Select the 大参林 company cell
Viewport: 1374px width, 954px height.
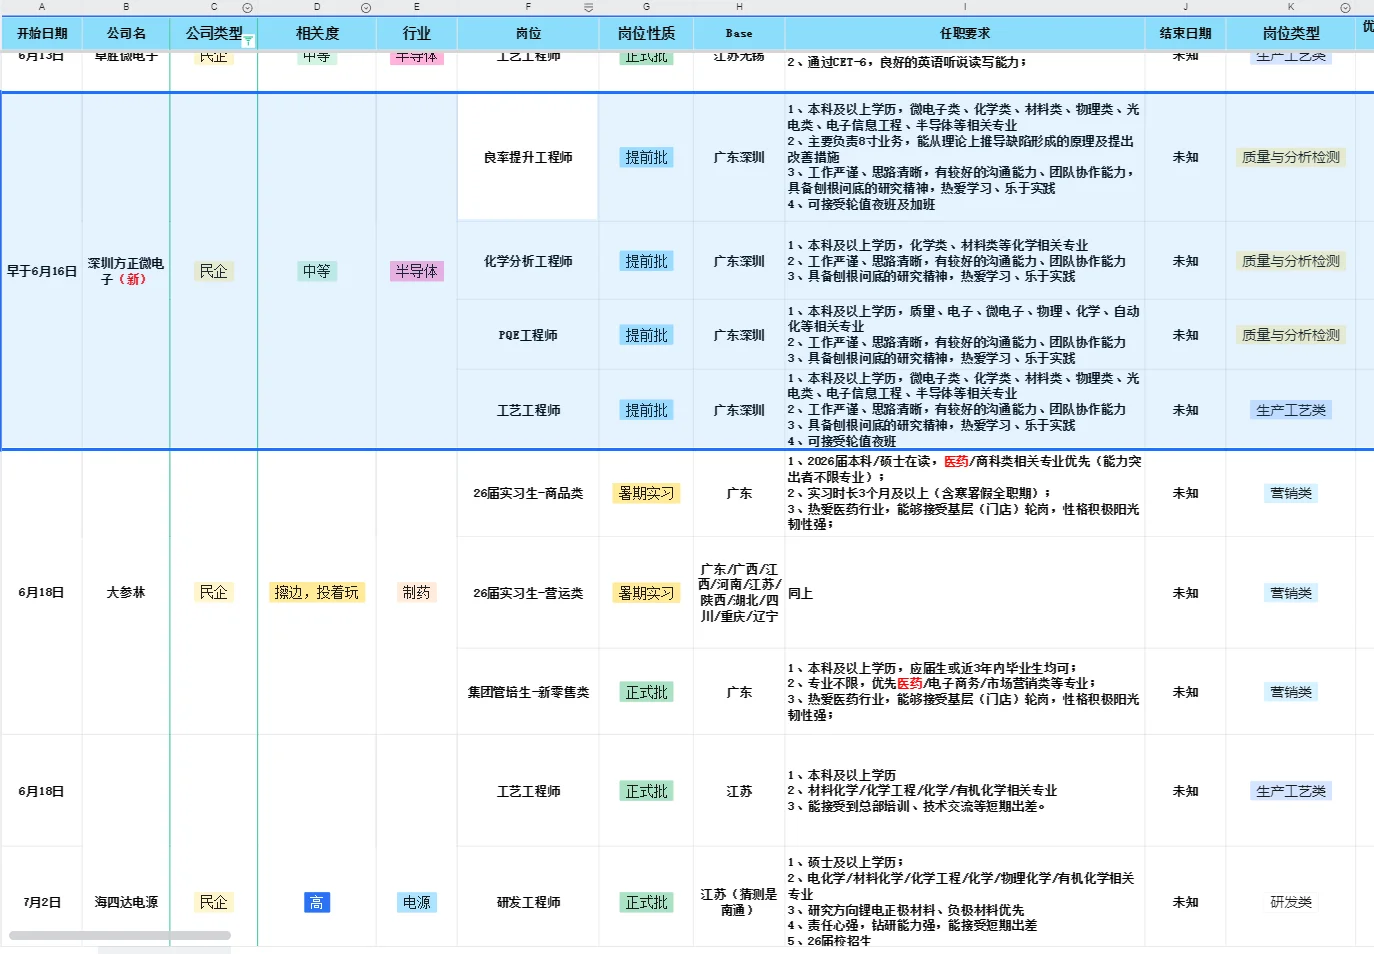(x=126, y=592)
